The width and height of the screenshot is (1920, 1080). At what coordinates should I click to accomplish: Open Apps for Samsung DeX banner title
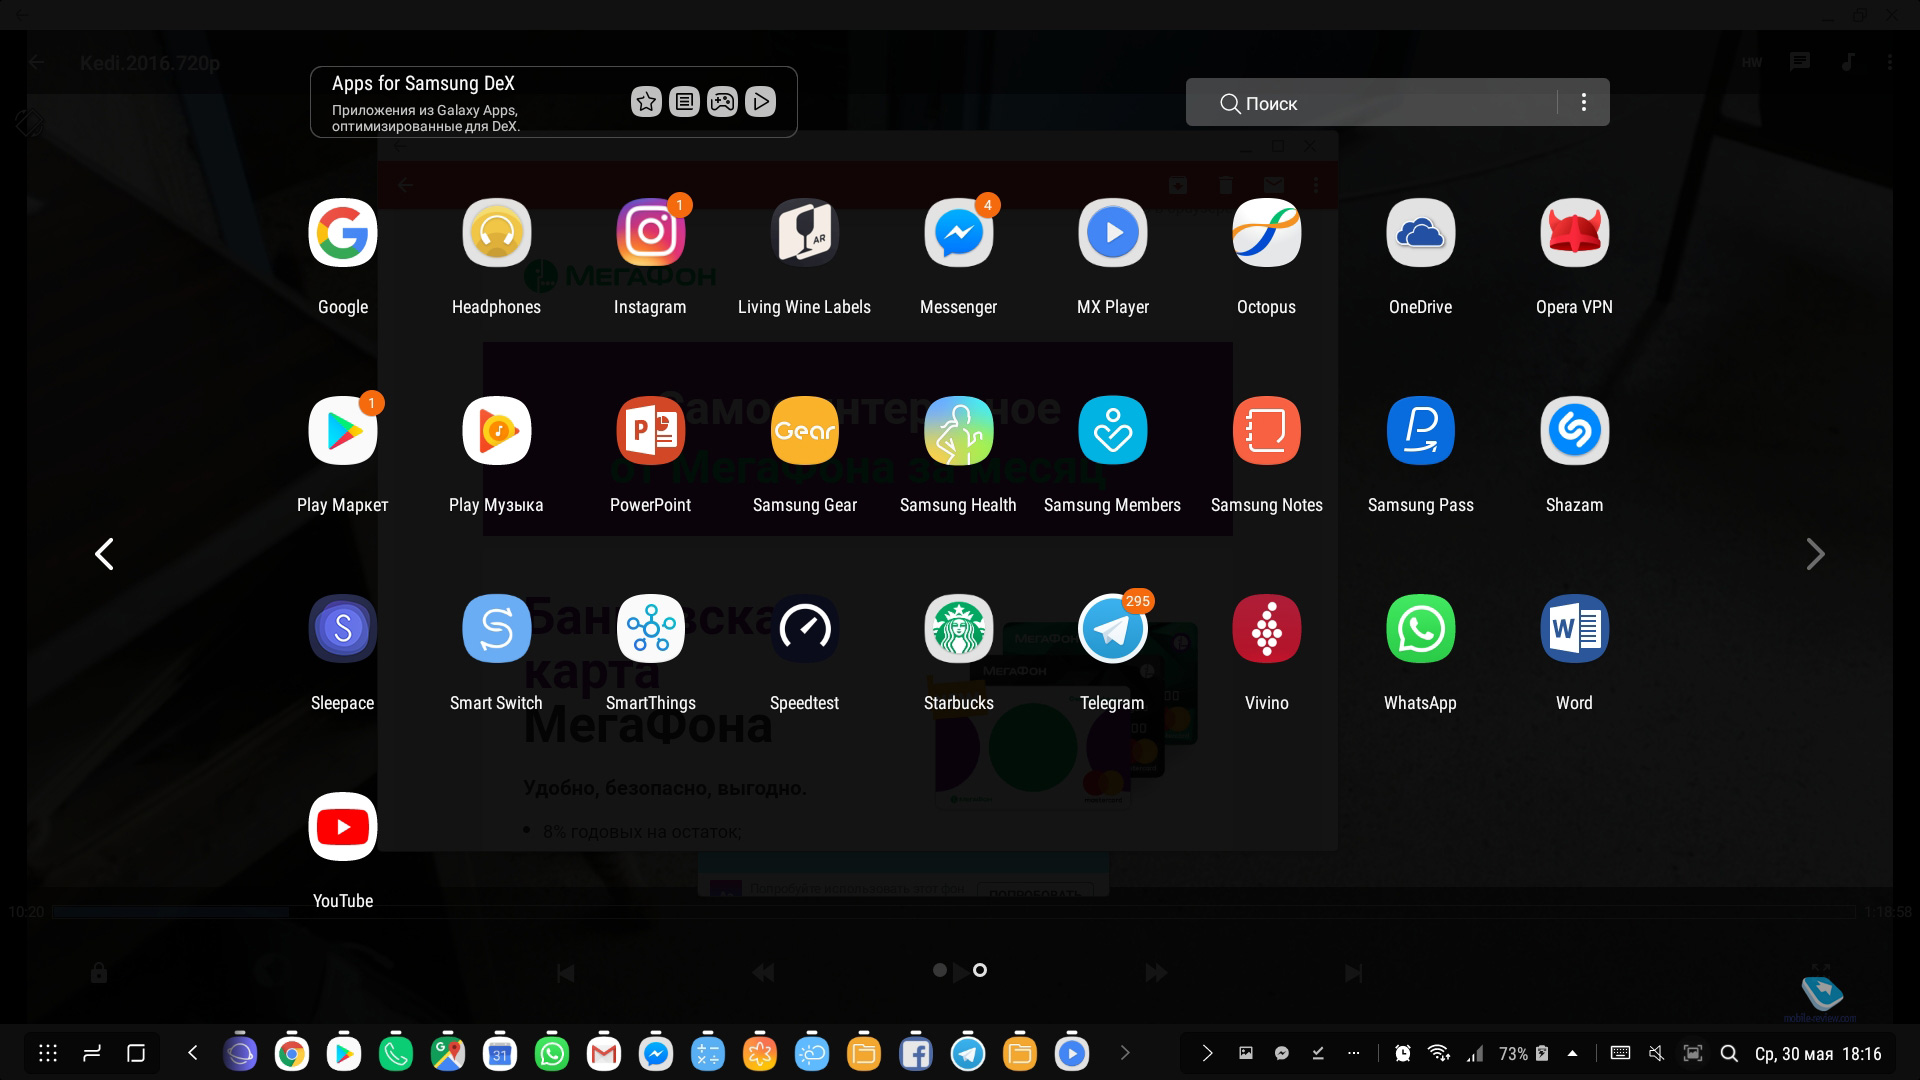423,84
